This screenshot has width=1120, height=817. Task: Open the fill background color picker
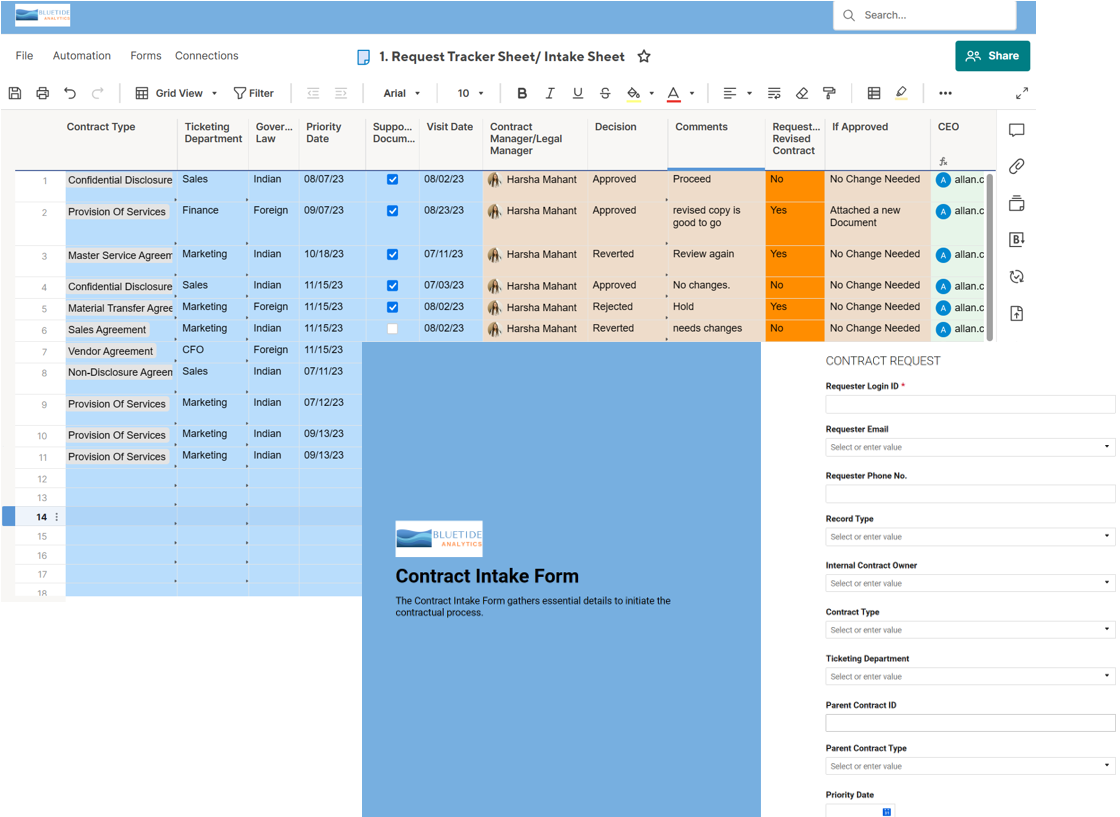click(x=634, y=93)
